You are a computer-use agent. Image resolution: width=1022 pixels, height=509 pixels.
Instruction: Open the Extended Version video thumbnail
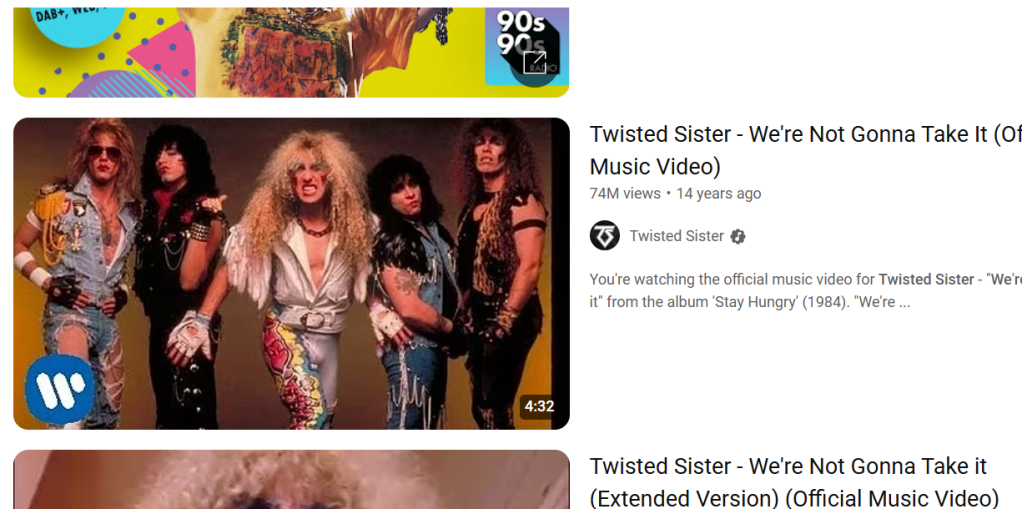pos(291,480)
